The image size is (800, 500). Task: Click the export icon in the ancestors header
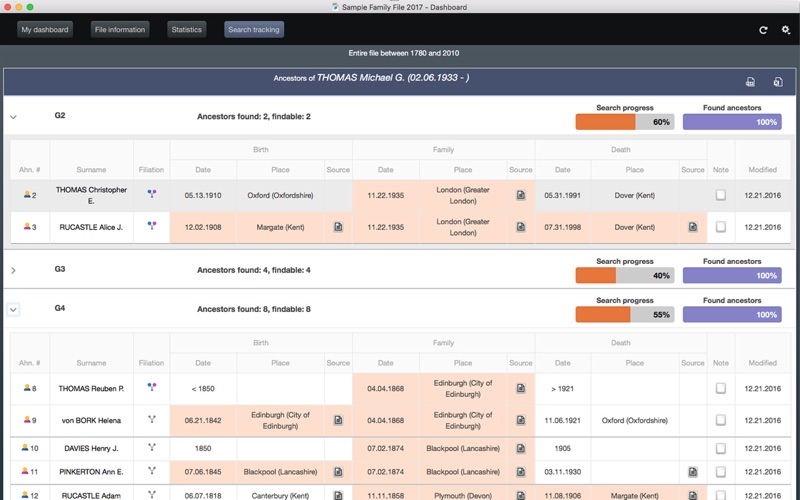778,82
